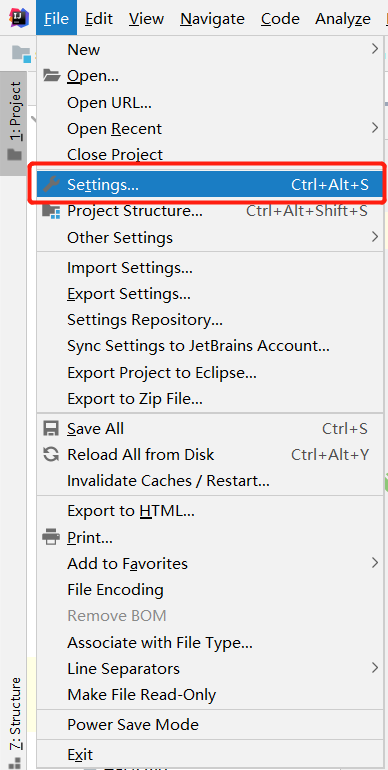This screenshot has width=388, height=770.
Task: Toggle Power Save Mode
Action: coord(210,724)
